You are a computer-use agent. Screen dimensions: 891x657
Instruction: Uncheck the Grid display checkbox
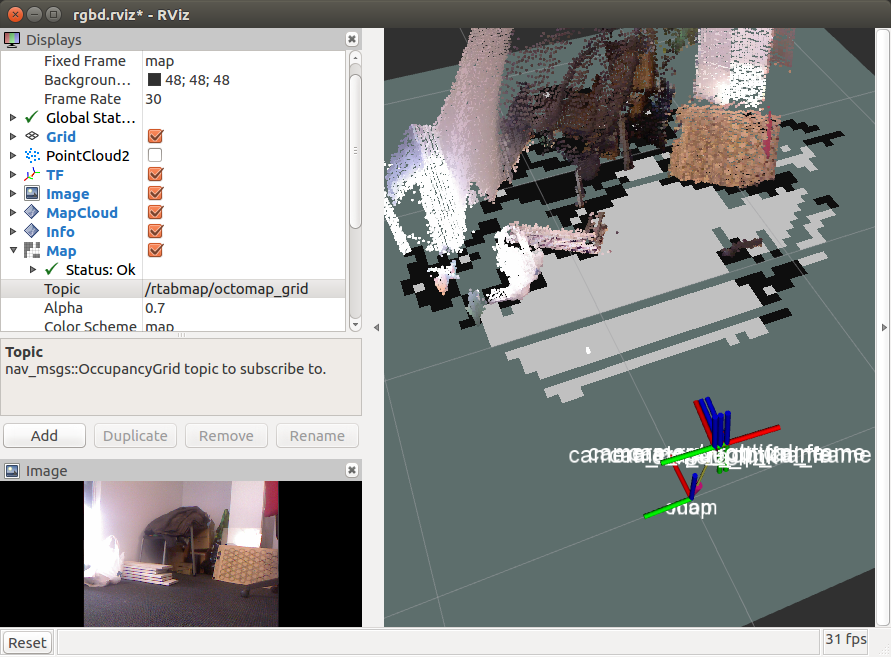tap(155, 137)
